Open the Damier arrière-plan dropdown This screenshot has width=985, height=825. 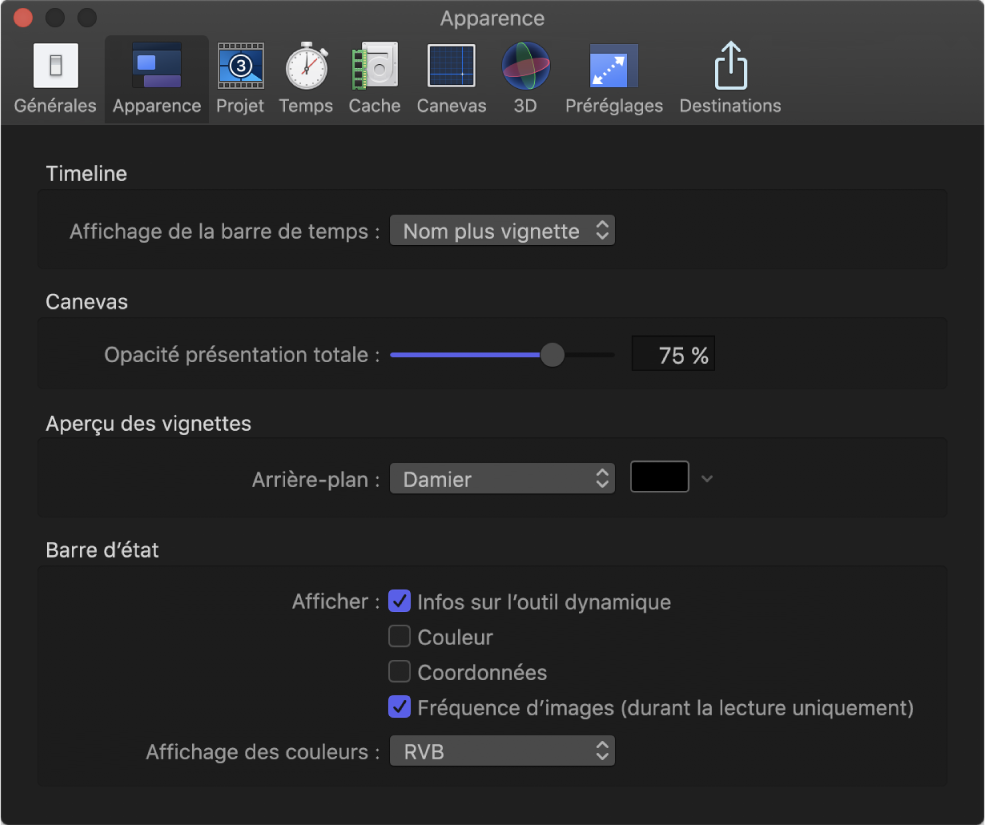click(502, 478)
